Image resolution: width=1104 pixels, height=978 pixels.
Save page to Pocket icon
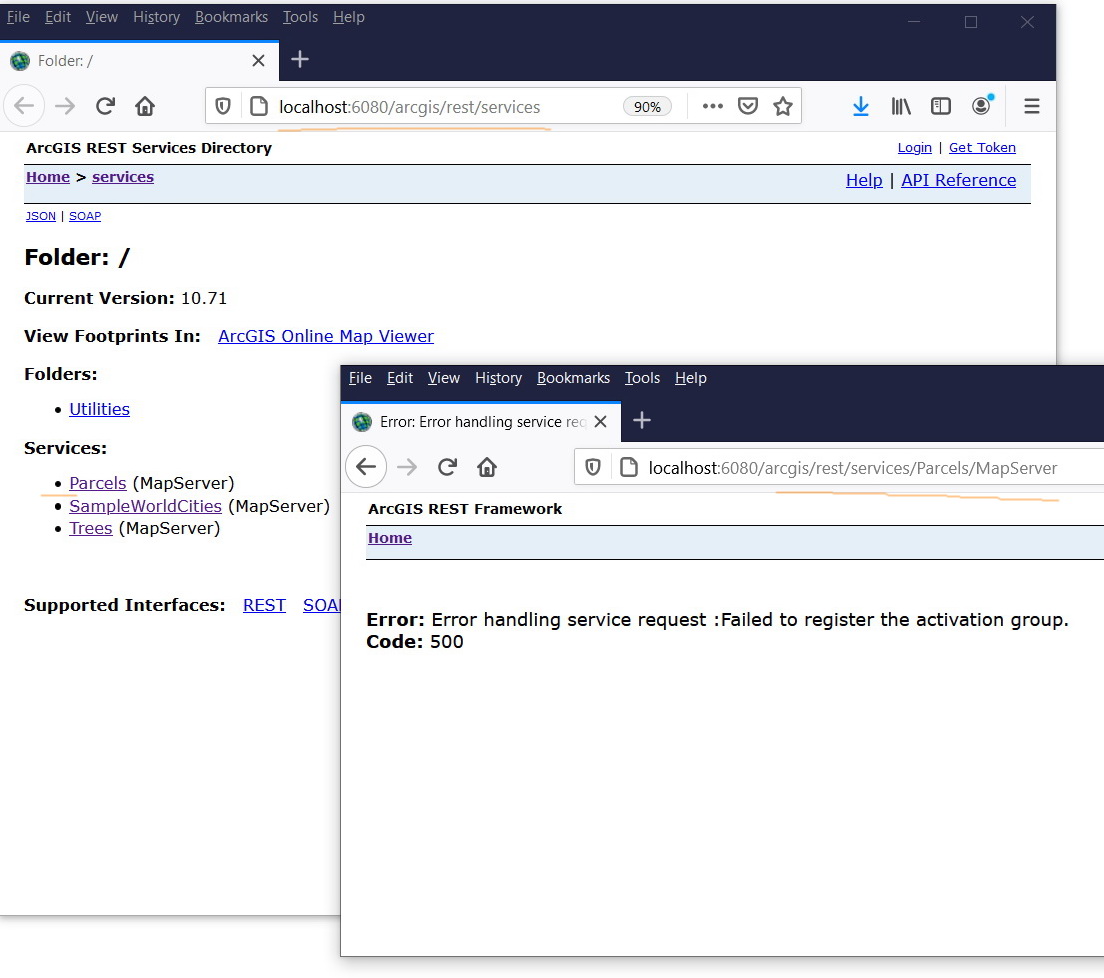click(748, 106)
